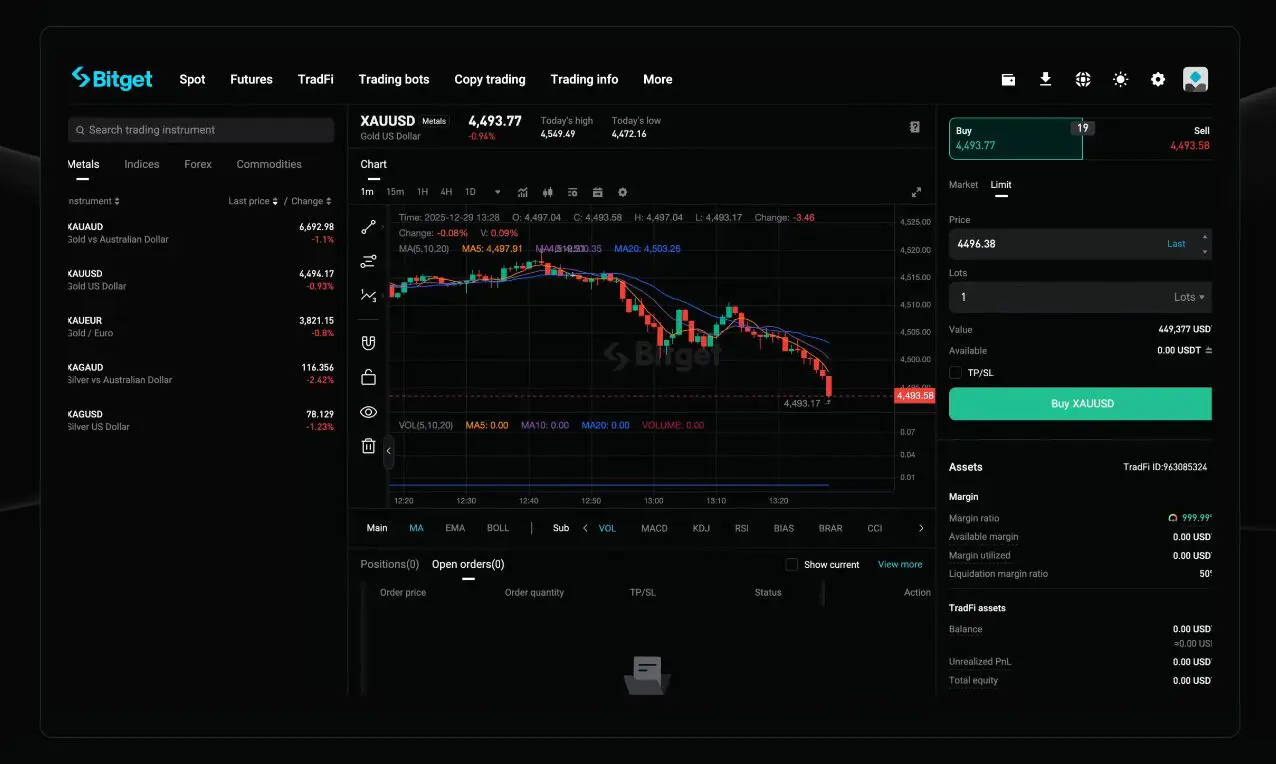Select the EMA main indicator
Viewport: 1276px width, 764px height.
tap(455, 528)
